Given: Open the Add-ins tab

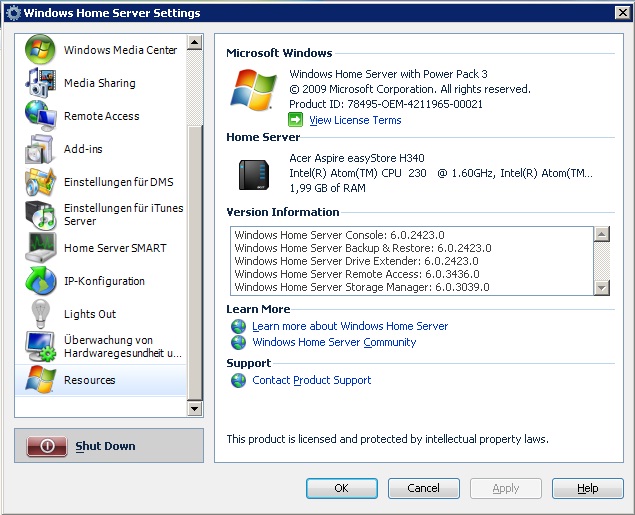Looking at the screenshot, I should [101, 149].
